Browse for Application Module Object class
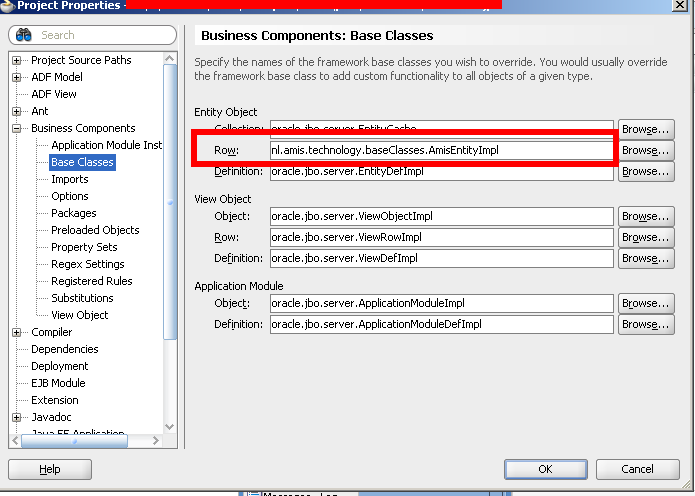The height and width of the screenshot is (496, 695). tap(646, 303)
